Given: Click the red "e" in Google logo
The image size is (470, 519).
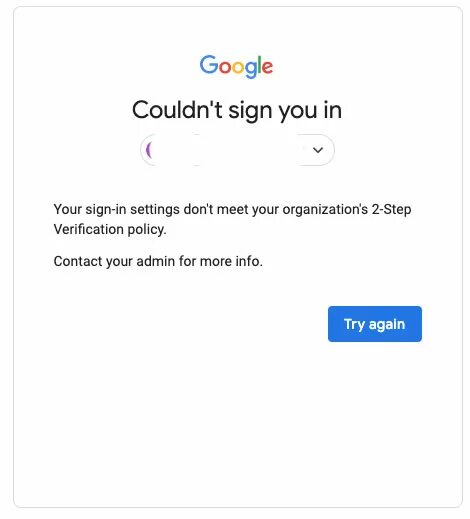Looking at the screenshot, I should pos(268,67).
